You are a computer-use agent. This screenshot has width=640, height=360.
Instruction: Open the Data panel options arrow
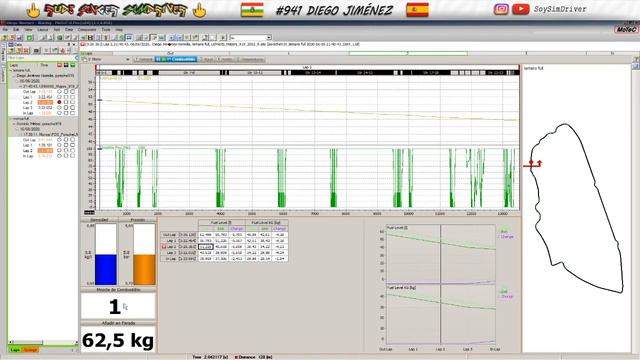coord(74,44)
